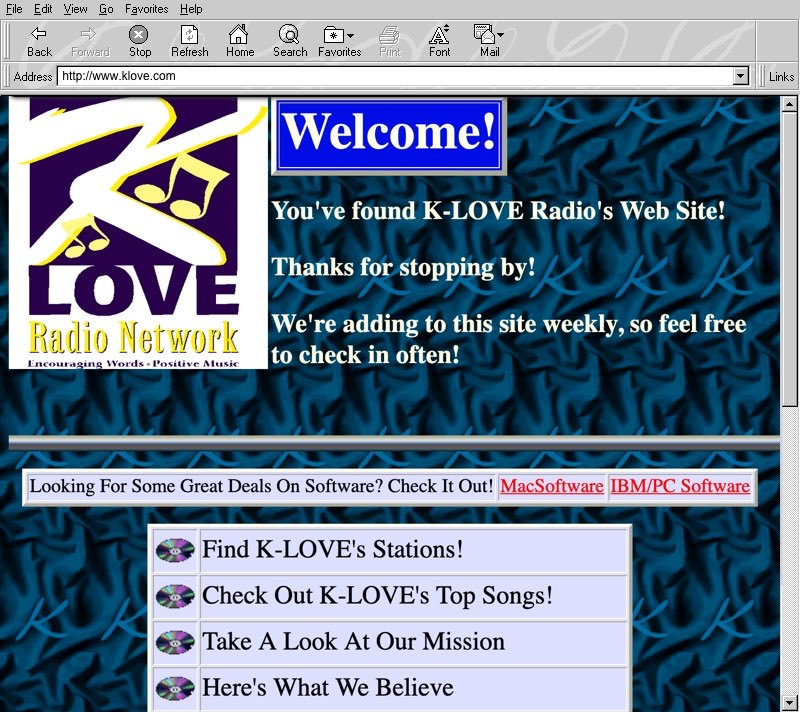800x712 pixels.
Task: Click the vertical scrollbar down arrow
Action: coord(789,702)
